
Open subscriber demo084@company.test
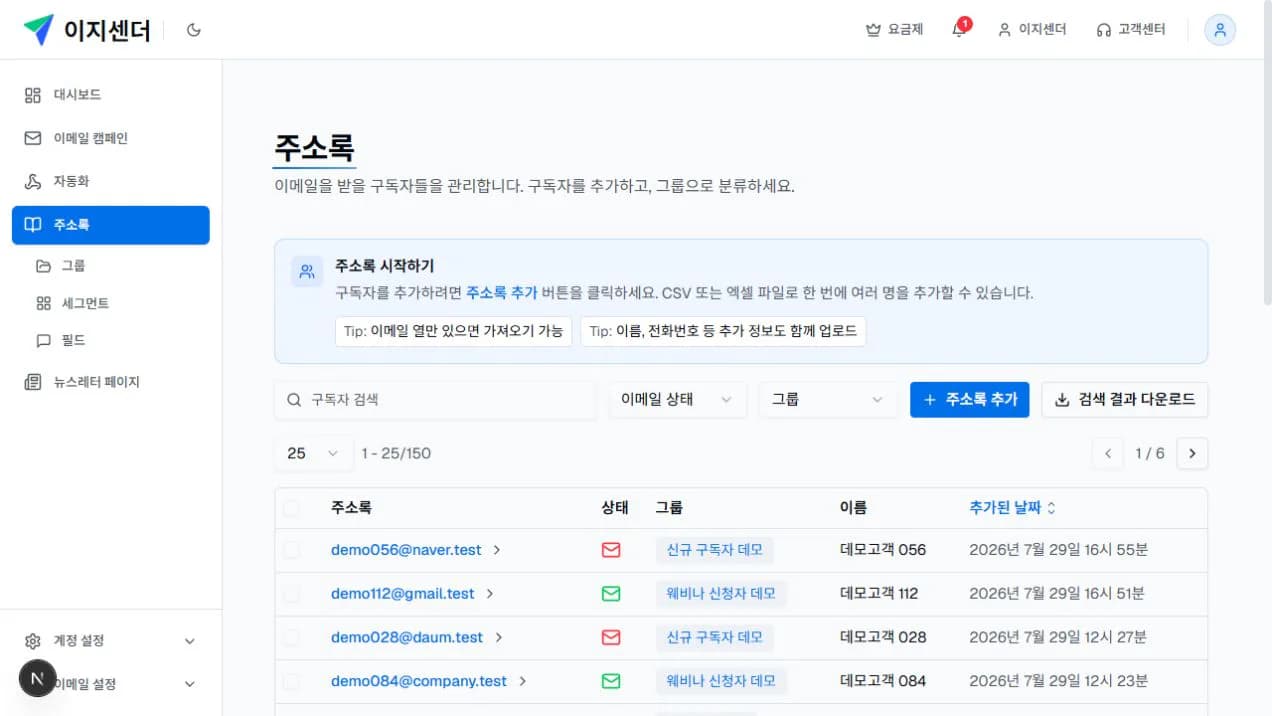(419, 681)
